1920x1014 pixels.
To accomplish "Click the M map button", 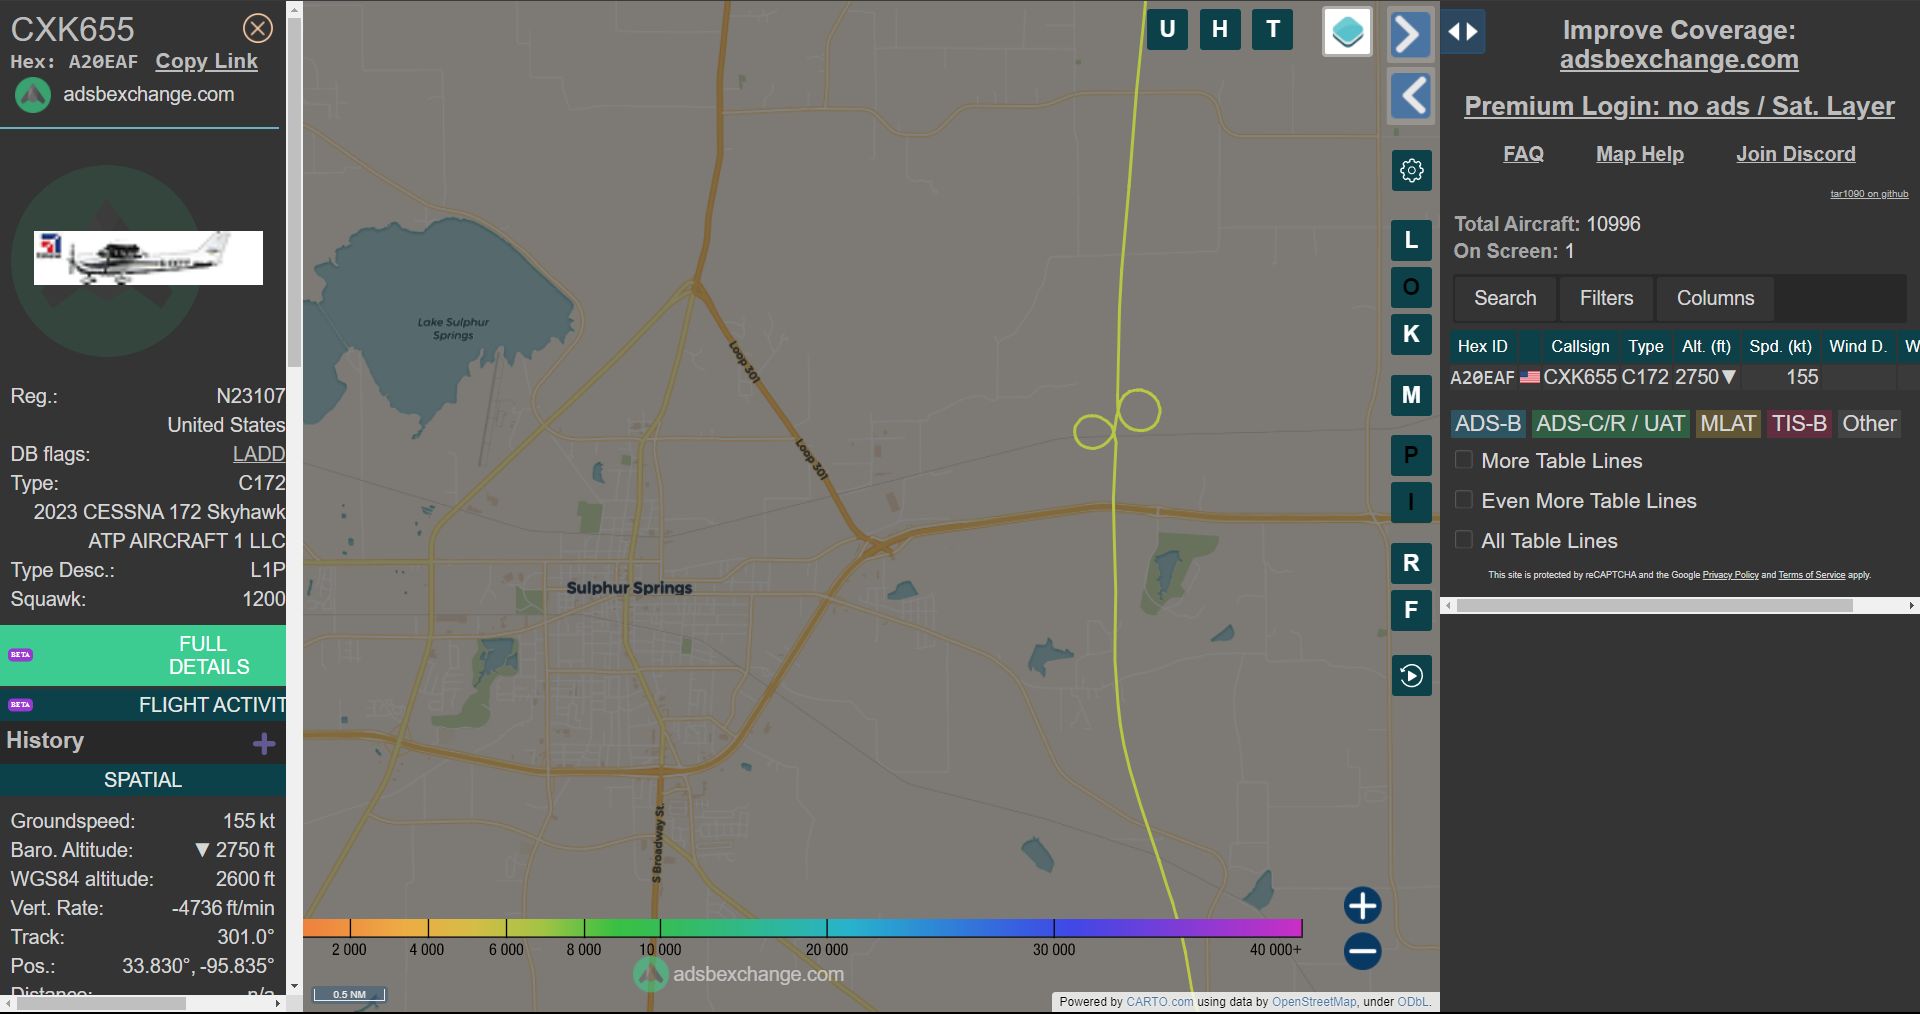I will (x=1412, y=395).
